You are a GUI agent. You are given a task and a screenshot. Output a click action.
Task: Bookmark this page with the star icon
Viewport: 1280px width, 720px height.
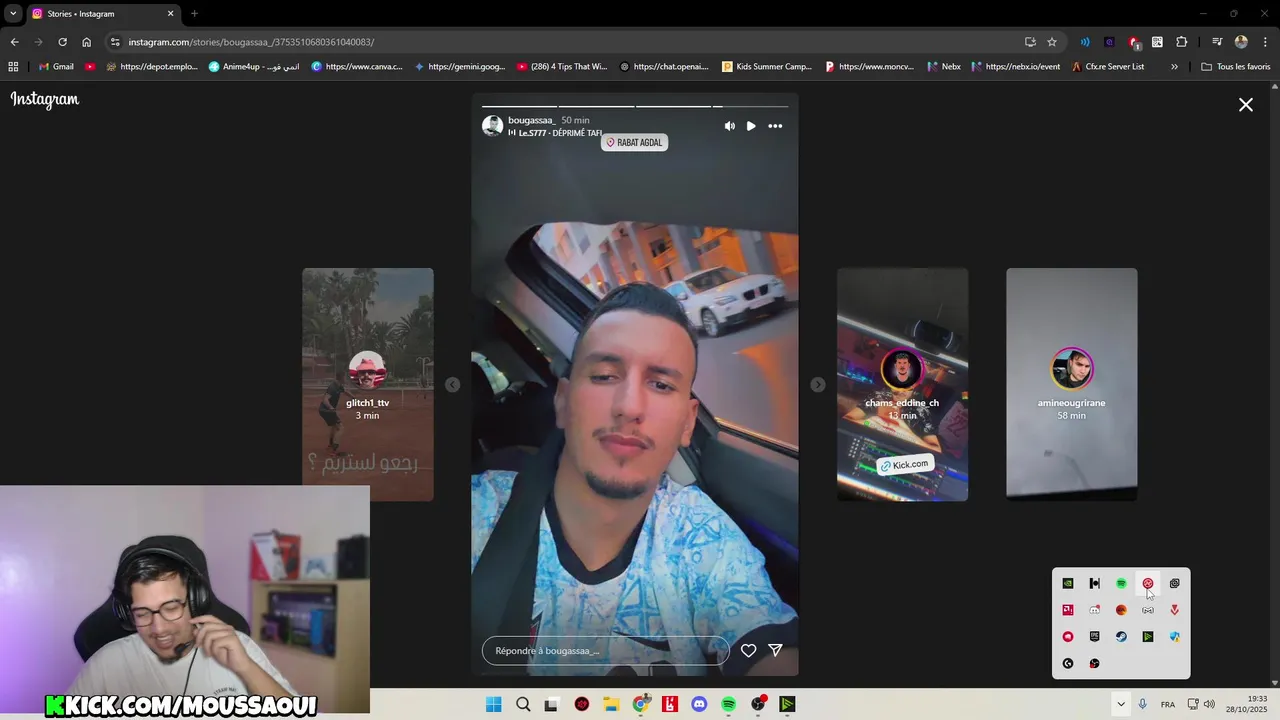(1052, 42)
